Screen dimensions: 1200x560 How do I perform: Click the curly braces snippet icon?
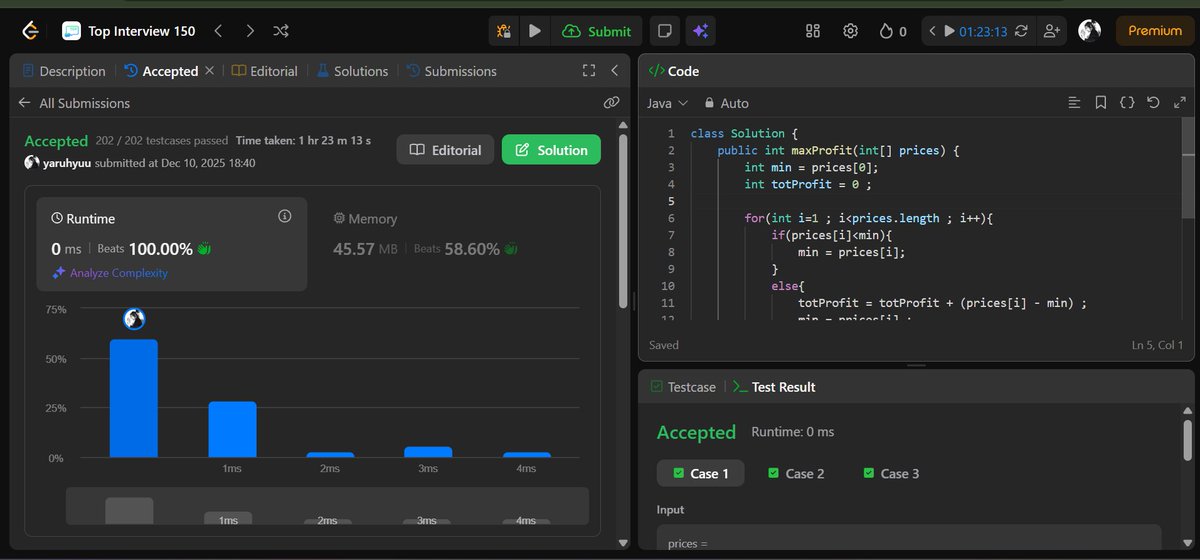click(x=1127, y=103)
